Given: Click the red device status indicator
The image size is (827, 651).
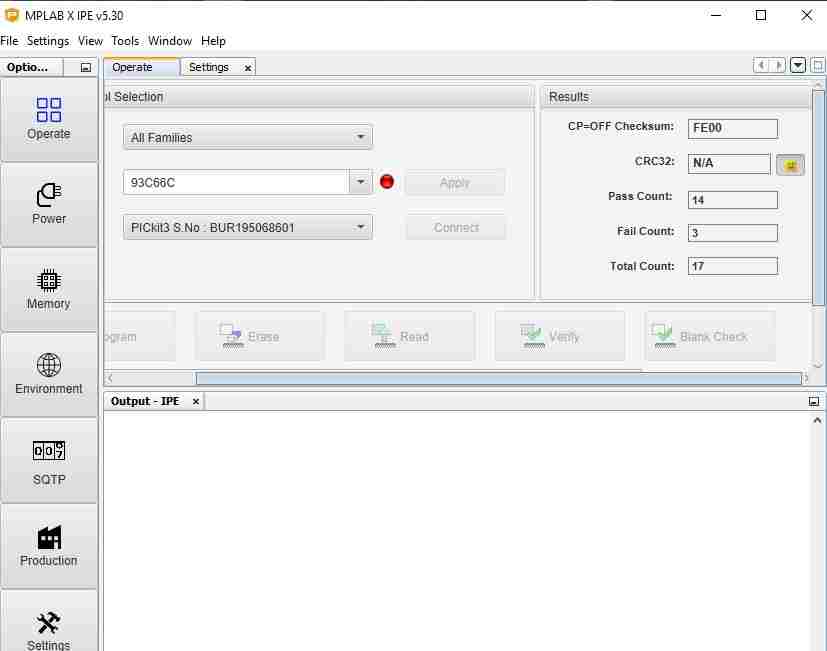Looking at the screenshot, I should 387,181.
